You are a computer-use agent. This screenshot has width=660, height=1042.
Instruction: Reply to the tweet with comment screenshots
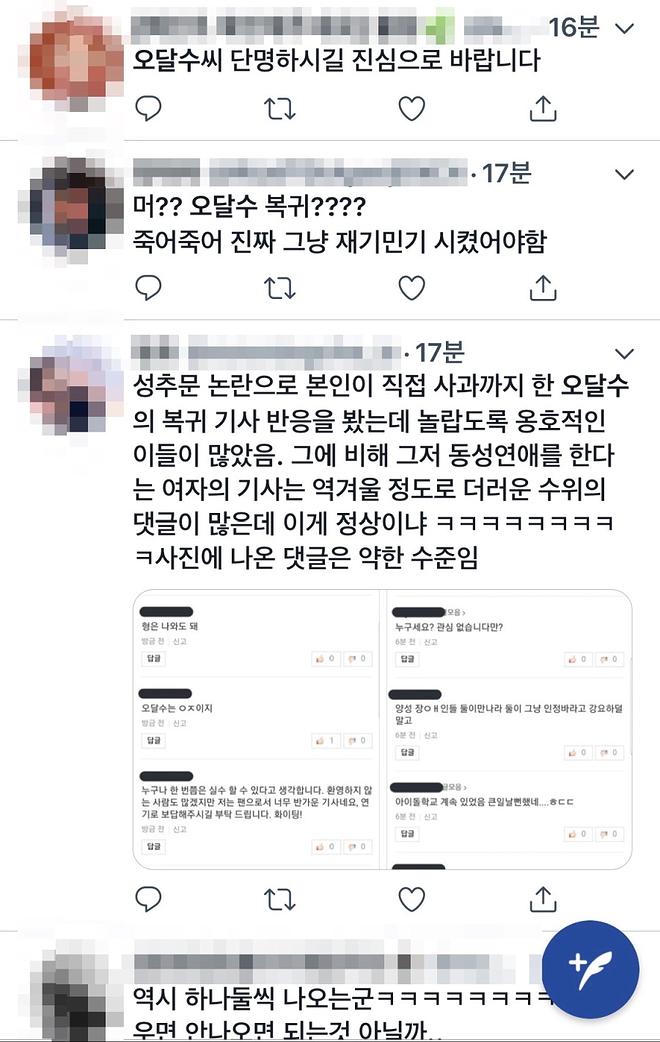click(148, 899)
